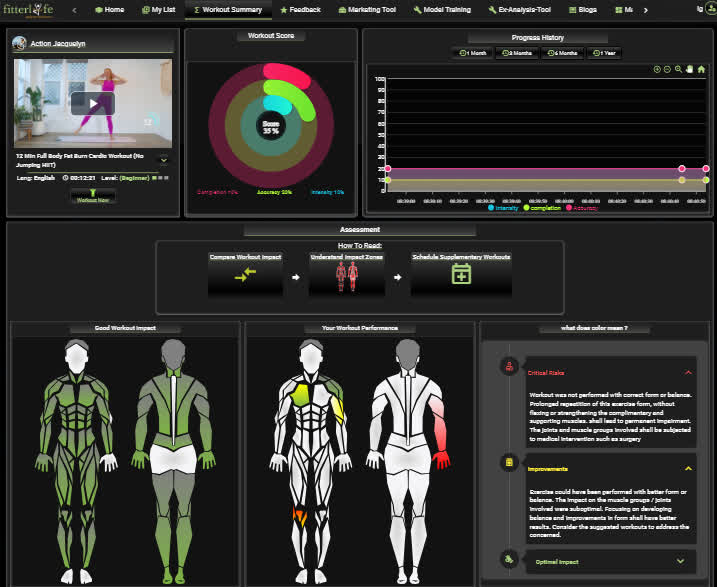Open the Model Training tab

(442, 10)
